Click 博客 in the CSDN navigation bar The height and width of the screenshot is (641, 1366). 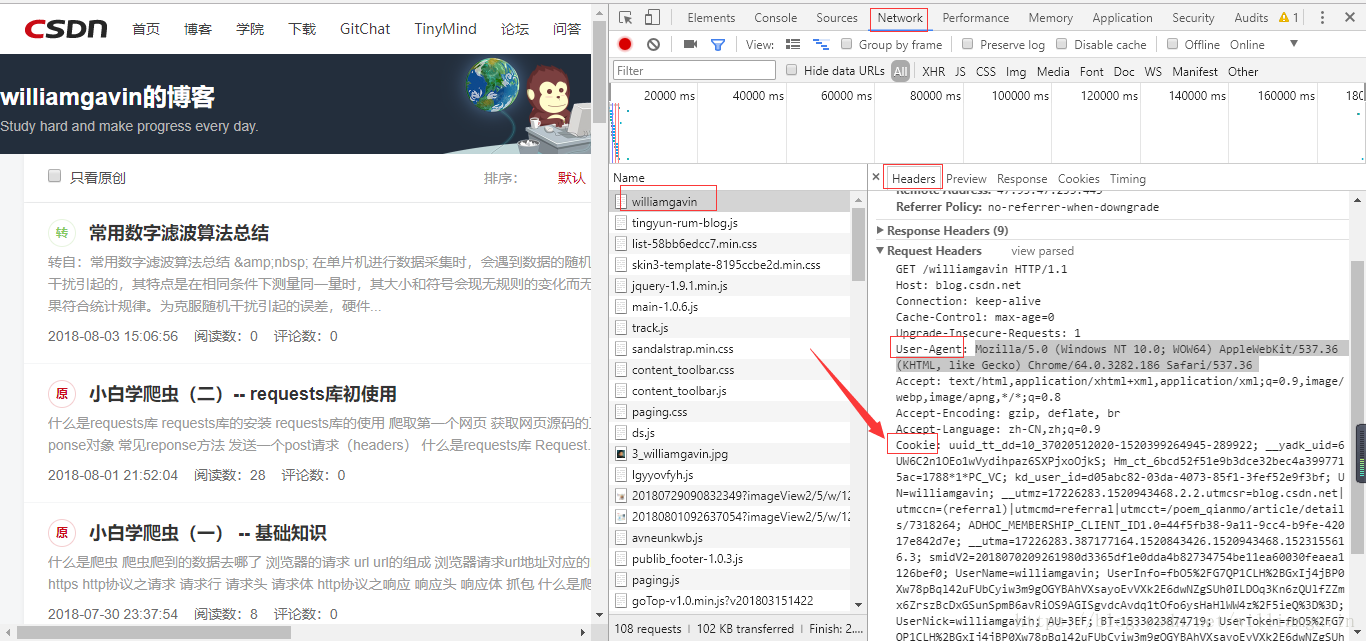[x=198, y=28]
